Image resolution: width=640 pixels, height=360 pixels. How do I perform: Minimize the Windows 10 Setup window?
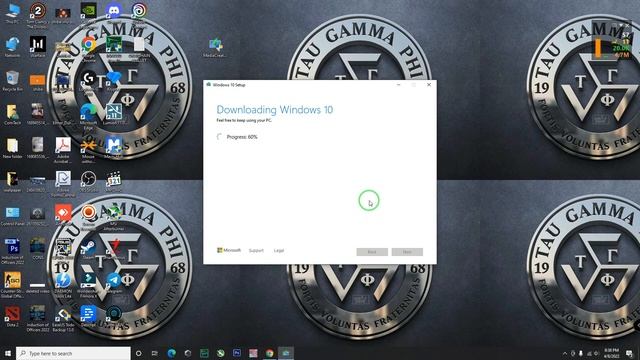pyautogui.click(x=399, y=85)
